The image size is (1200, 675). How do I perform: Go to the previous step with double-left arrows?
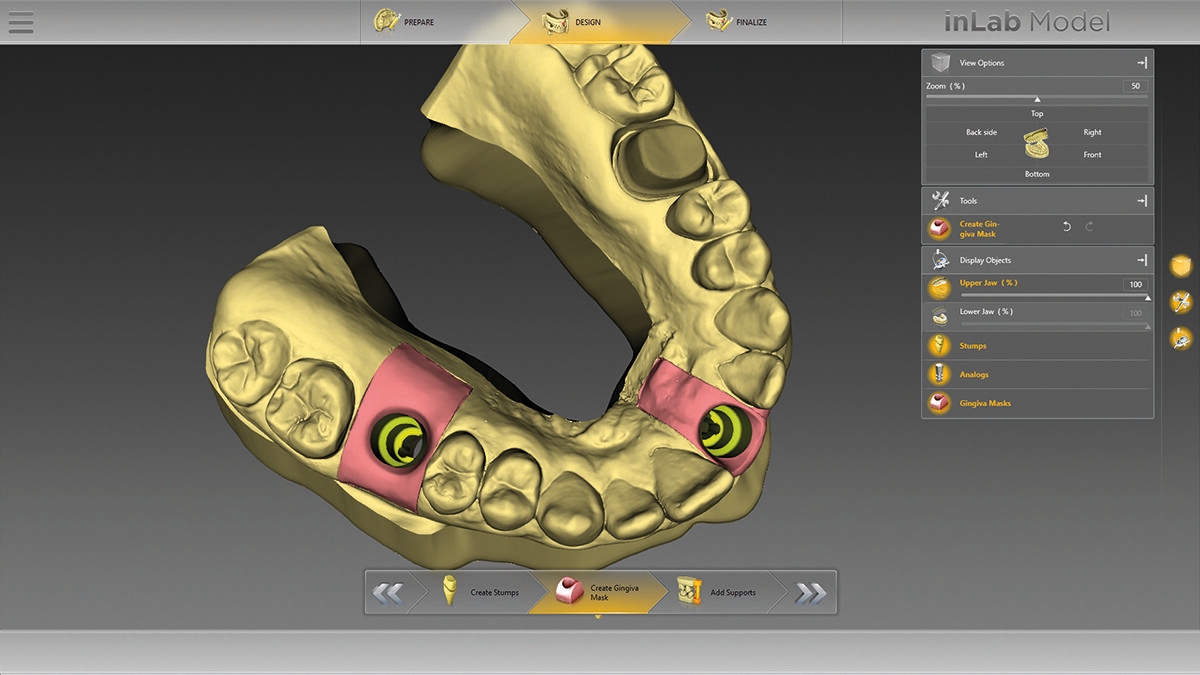pos(388,593)
